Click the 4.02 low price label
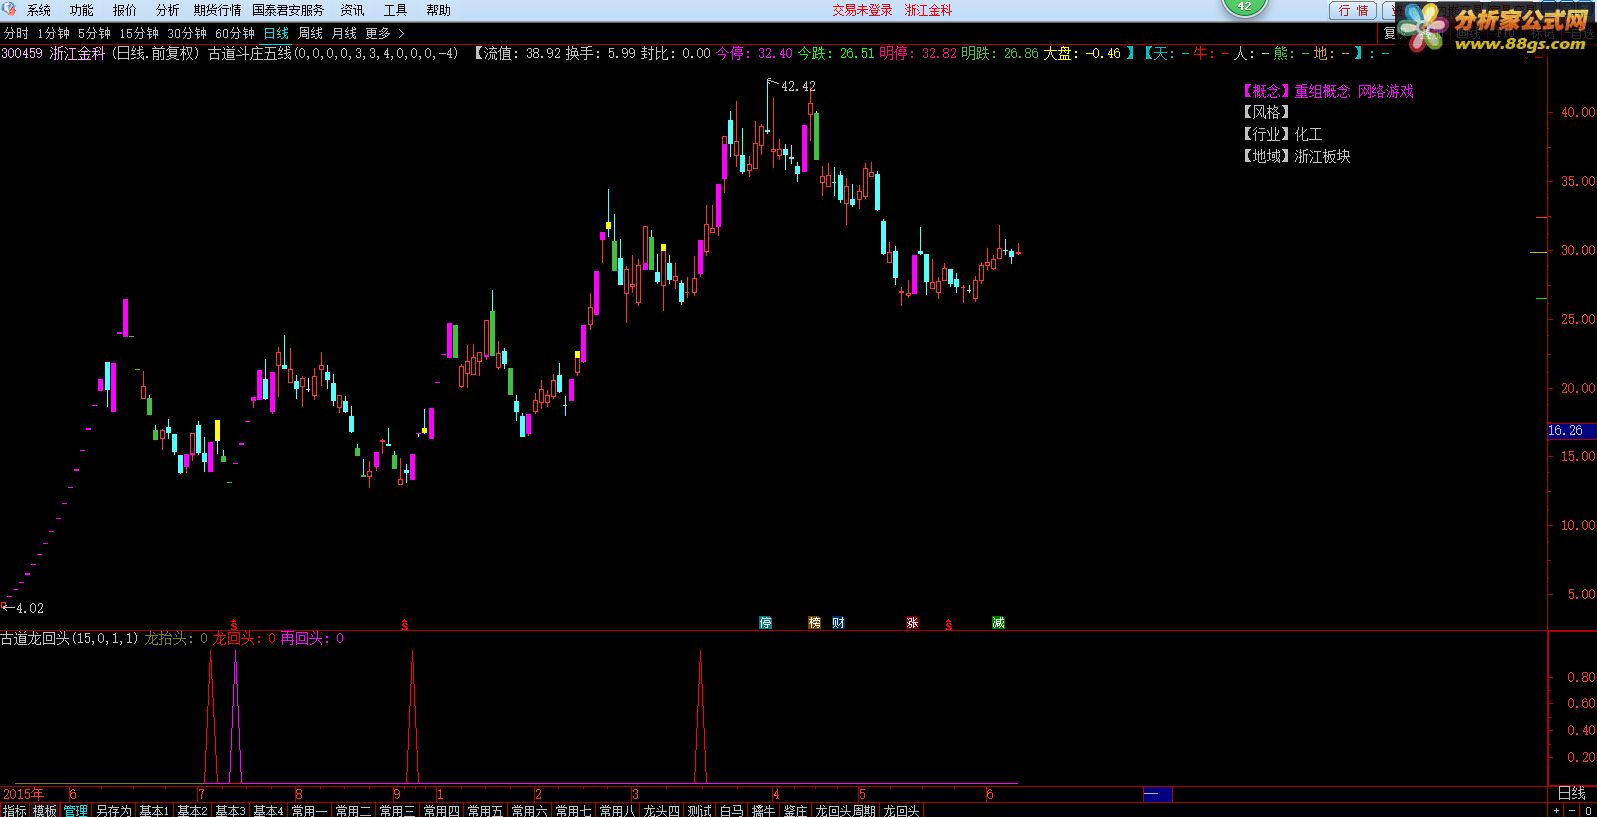1597x817 pixels. 30,608
